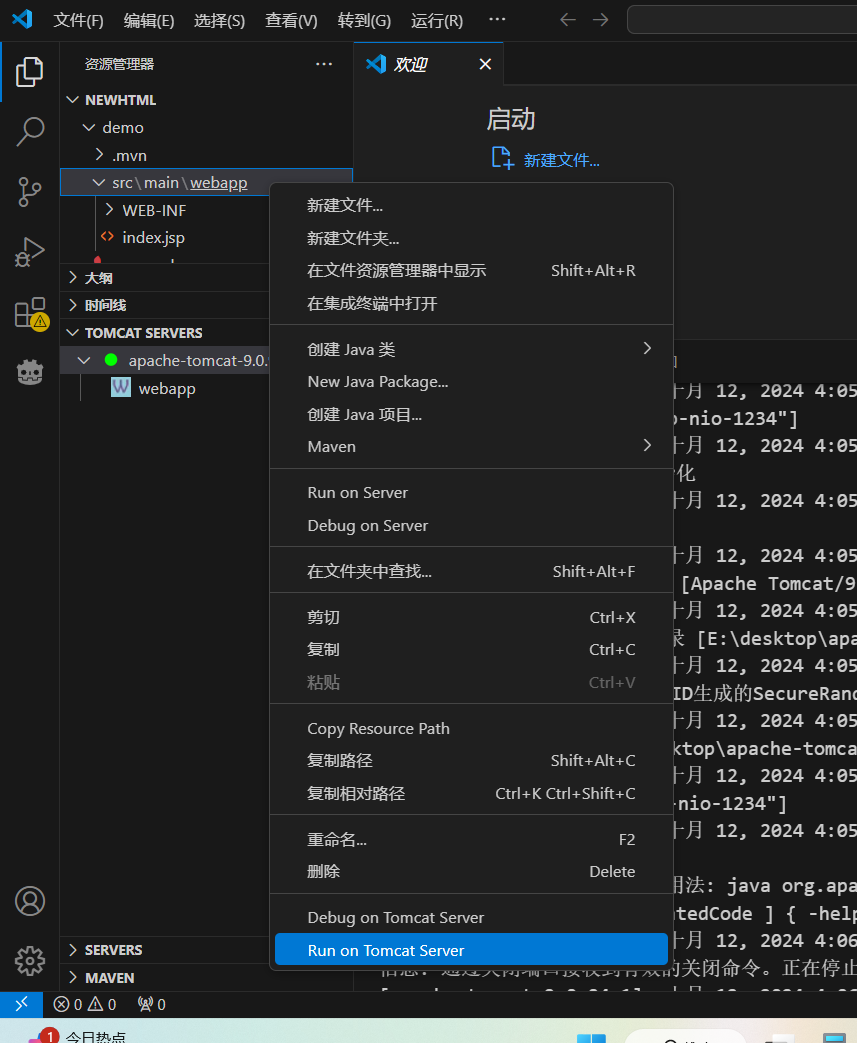Viewport: 857px width, 1043px height.
Task: Open the Source Control icon
Action: pyautogui.click(x=29, y=192)
